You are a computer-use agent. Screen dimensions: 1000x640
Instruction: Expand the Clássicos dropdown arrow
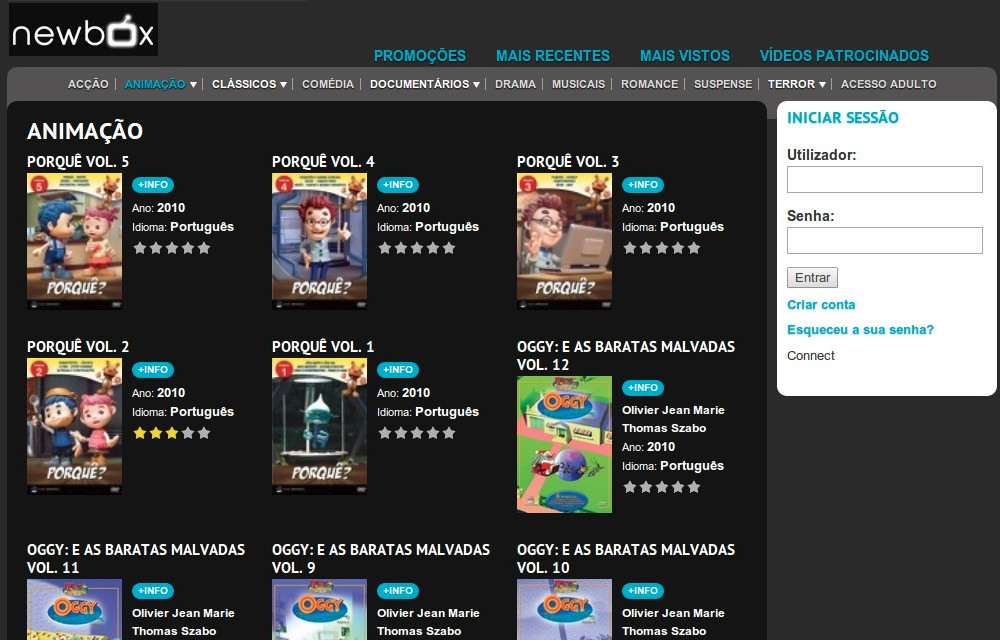click(x=283, y=85)
